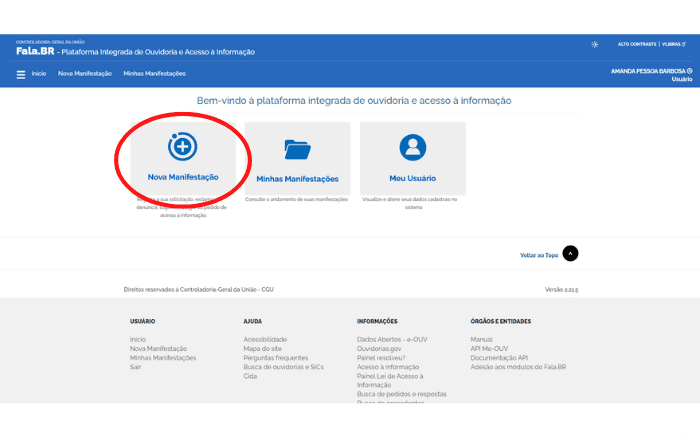
Task: Click the Voltar ao Topo arrow button
Action: tap(570, 254)
